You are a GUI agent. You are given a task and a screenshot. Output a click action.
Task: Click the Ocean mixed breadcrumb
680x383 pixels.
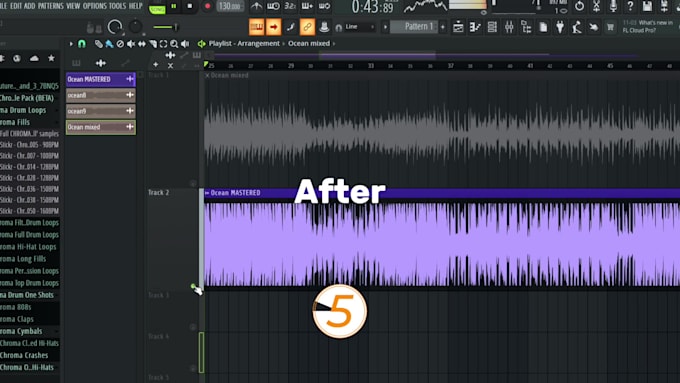[309, 43]
